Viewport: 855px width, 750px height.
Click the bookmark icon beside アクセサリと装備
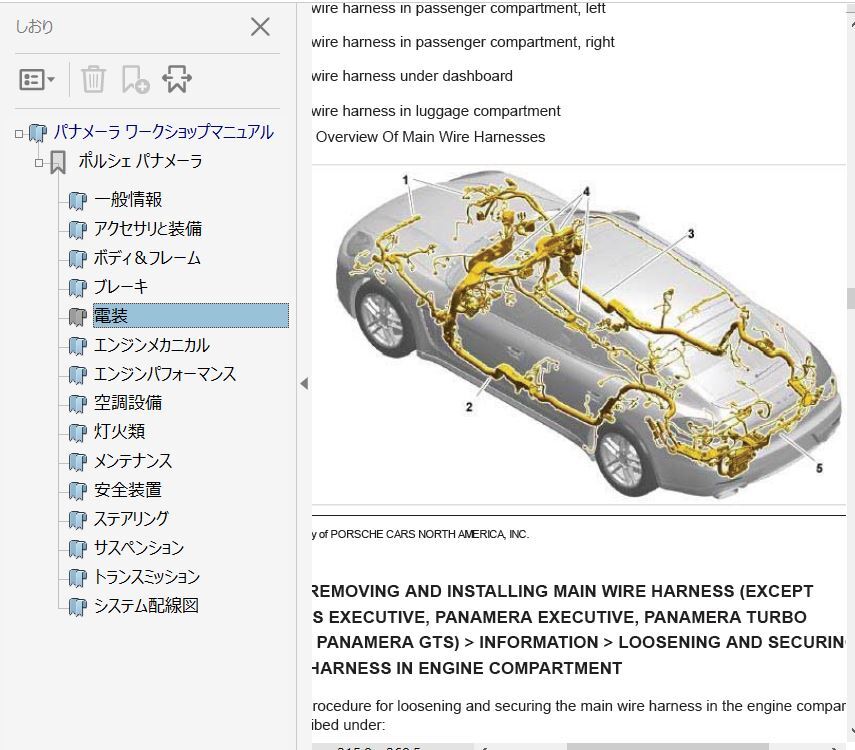pyautogui.click(x=77, y=230)
